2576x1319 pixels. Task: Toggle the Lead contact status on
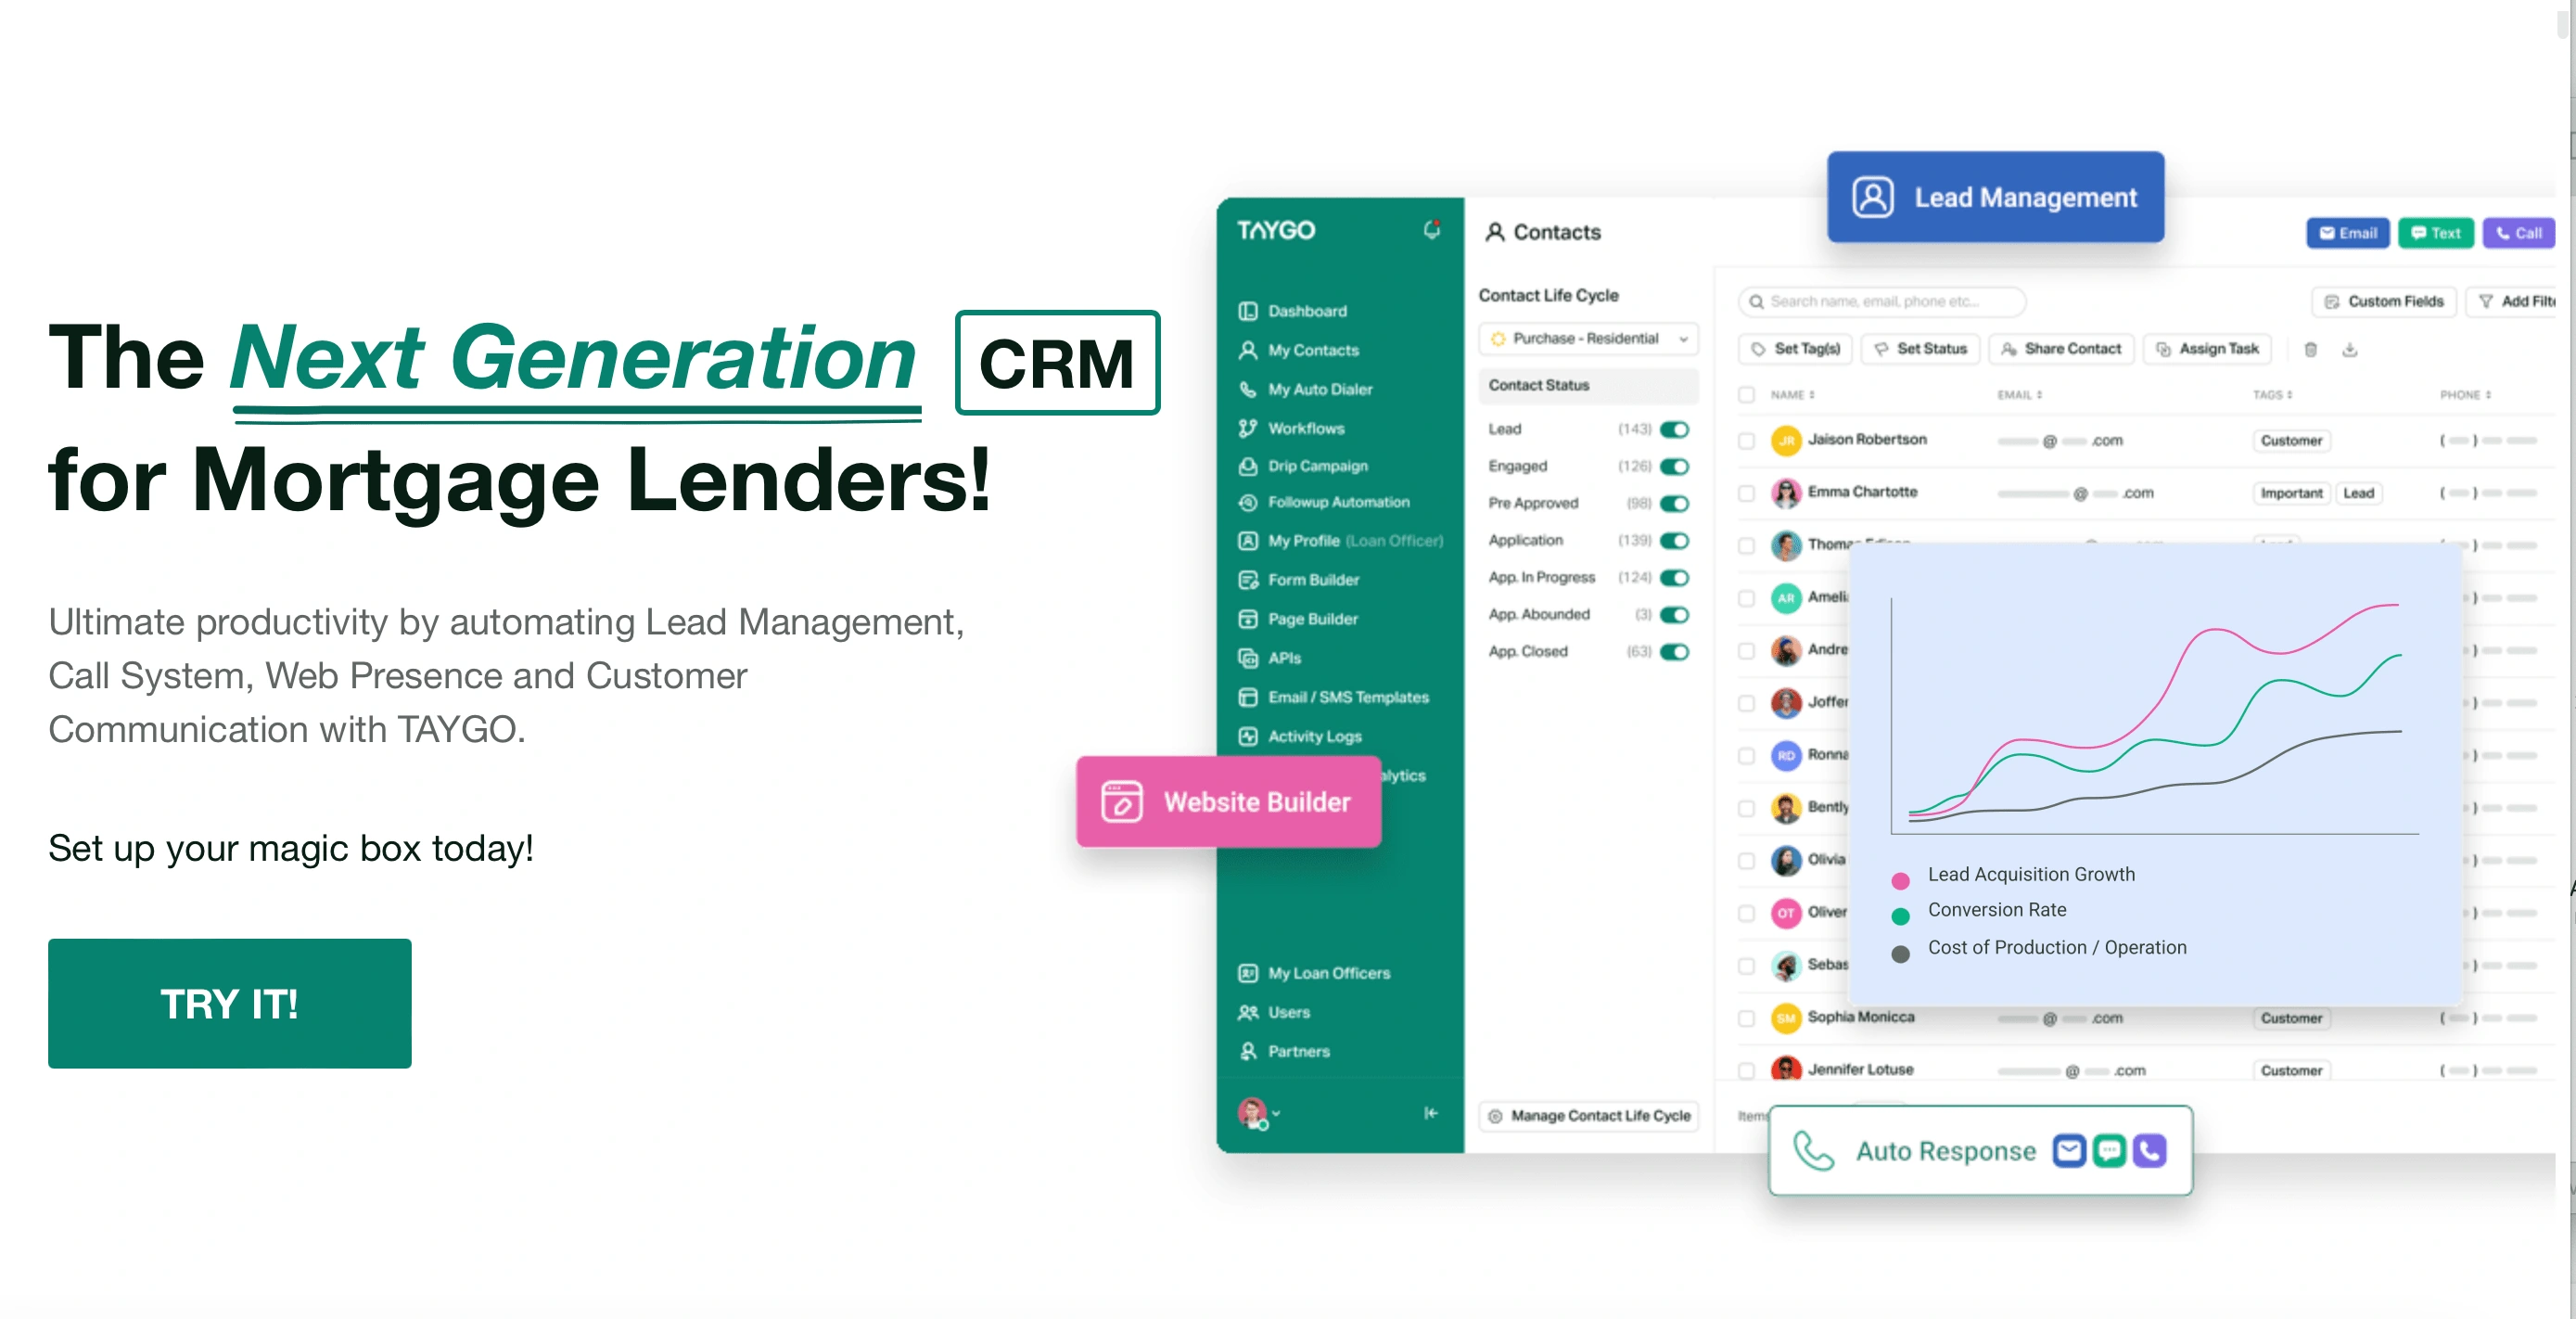(x=1677, y=430)
